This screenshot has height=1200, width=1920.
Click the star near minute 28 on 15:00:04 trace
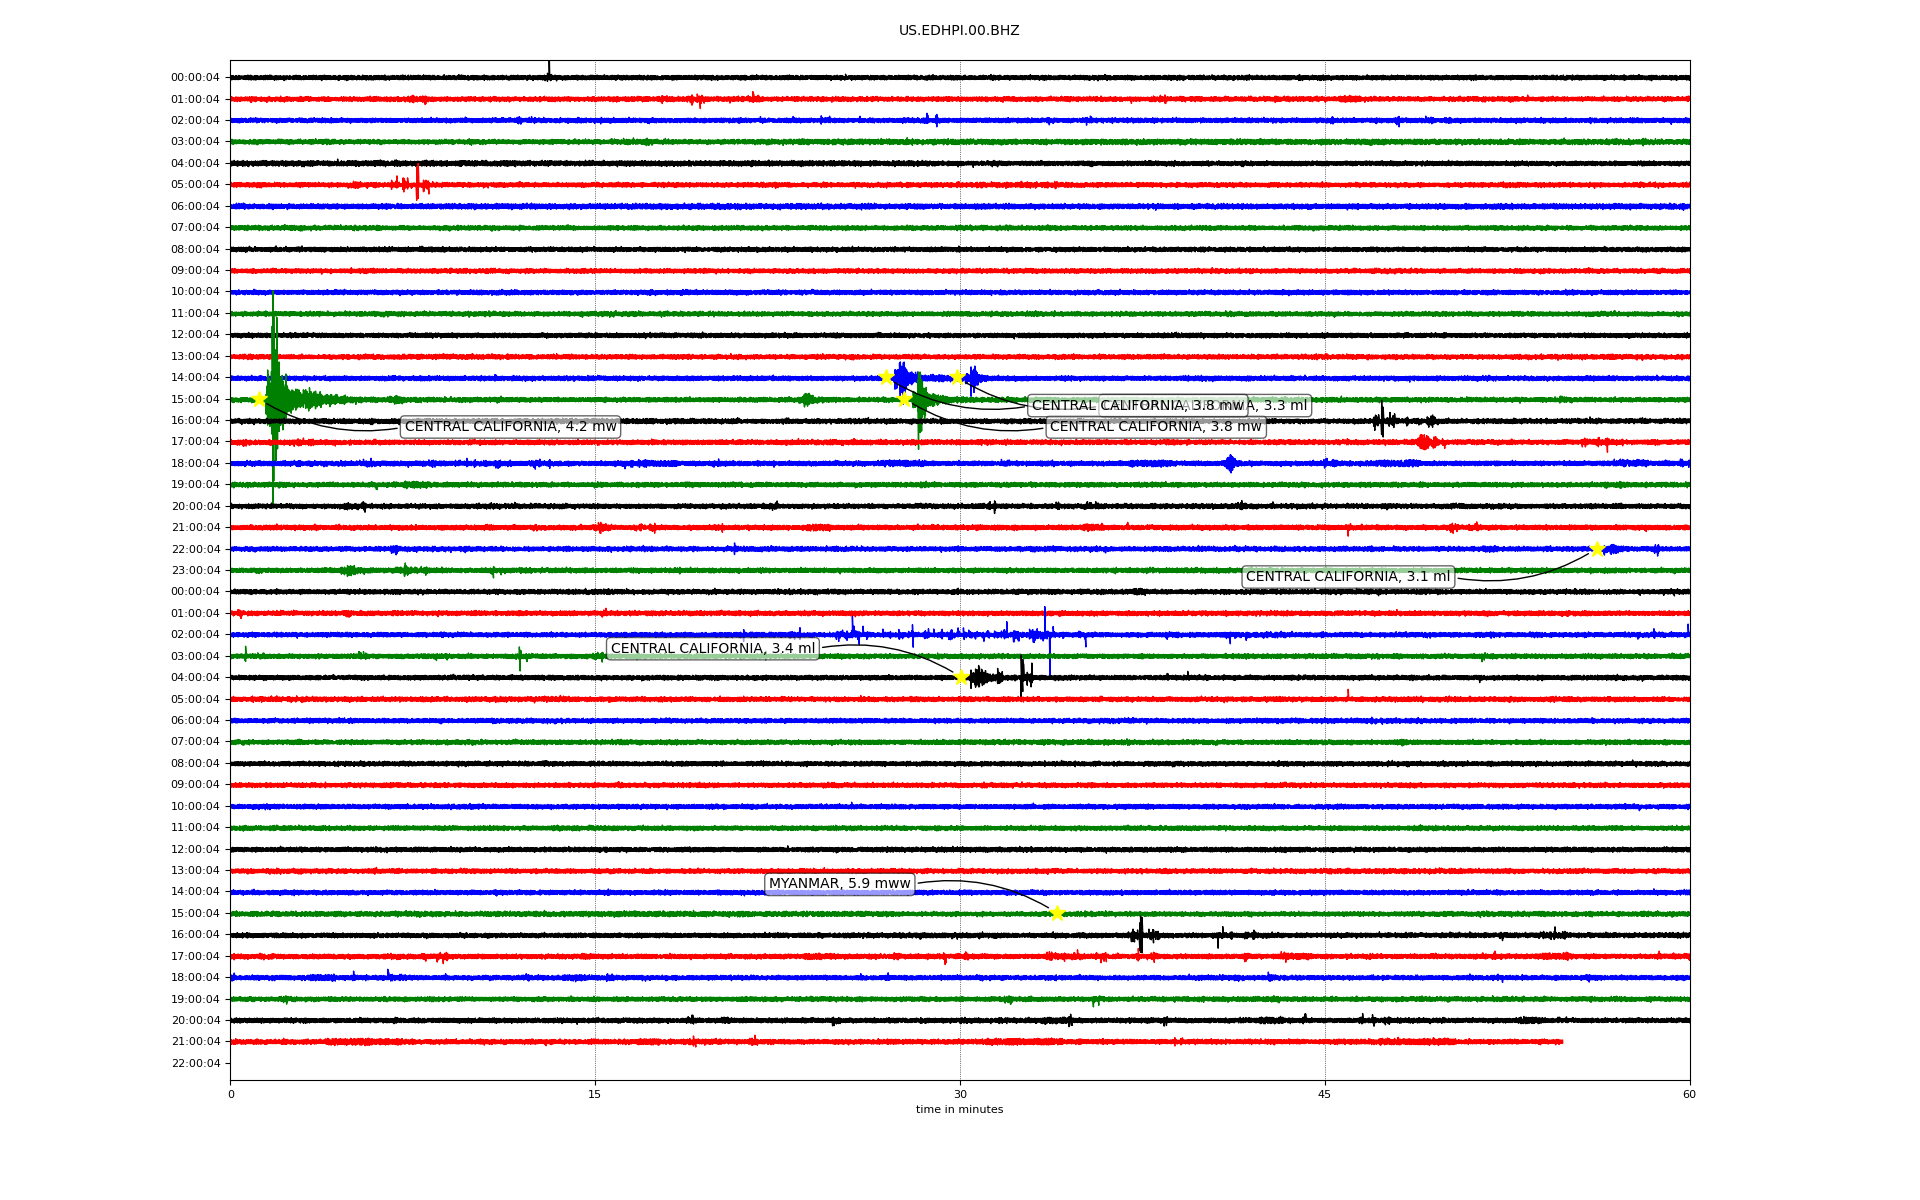click(x=905, y=399)
